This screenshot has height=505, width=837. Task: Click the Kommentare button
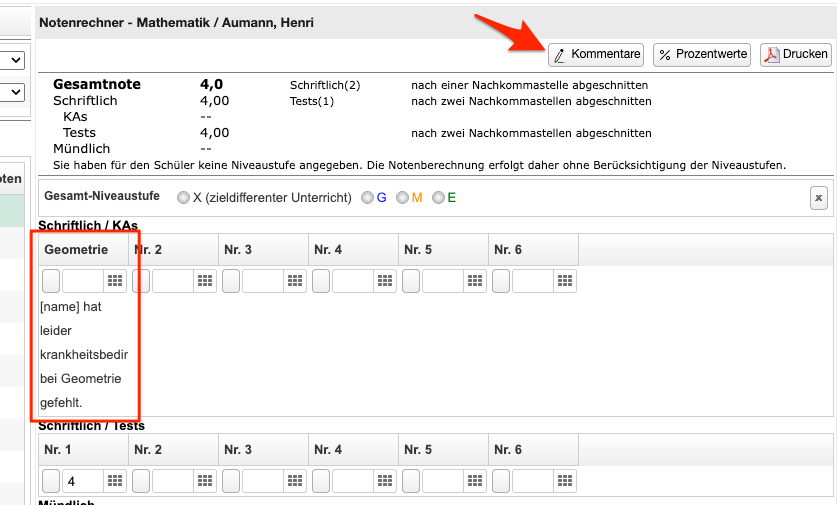pos(596,54)
